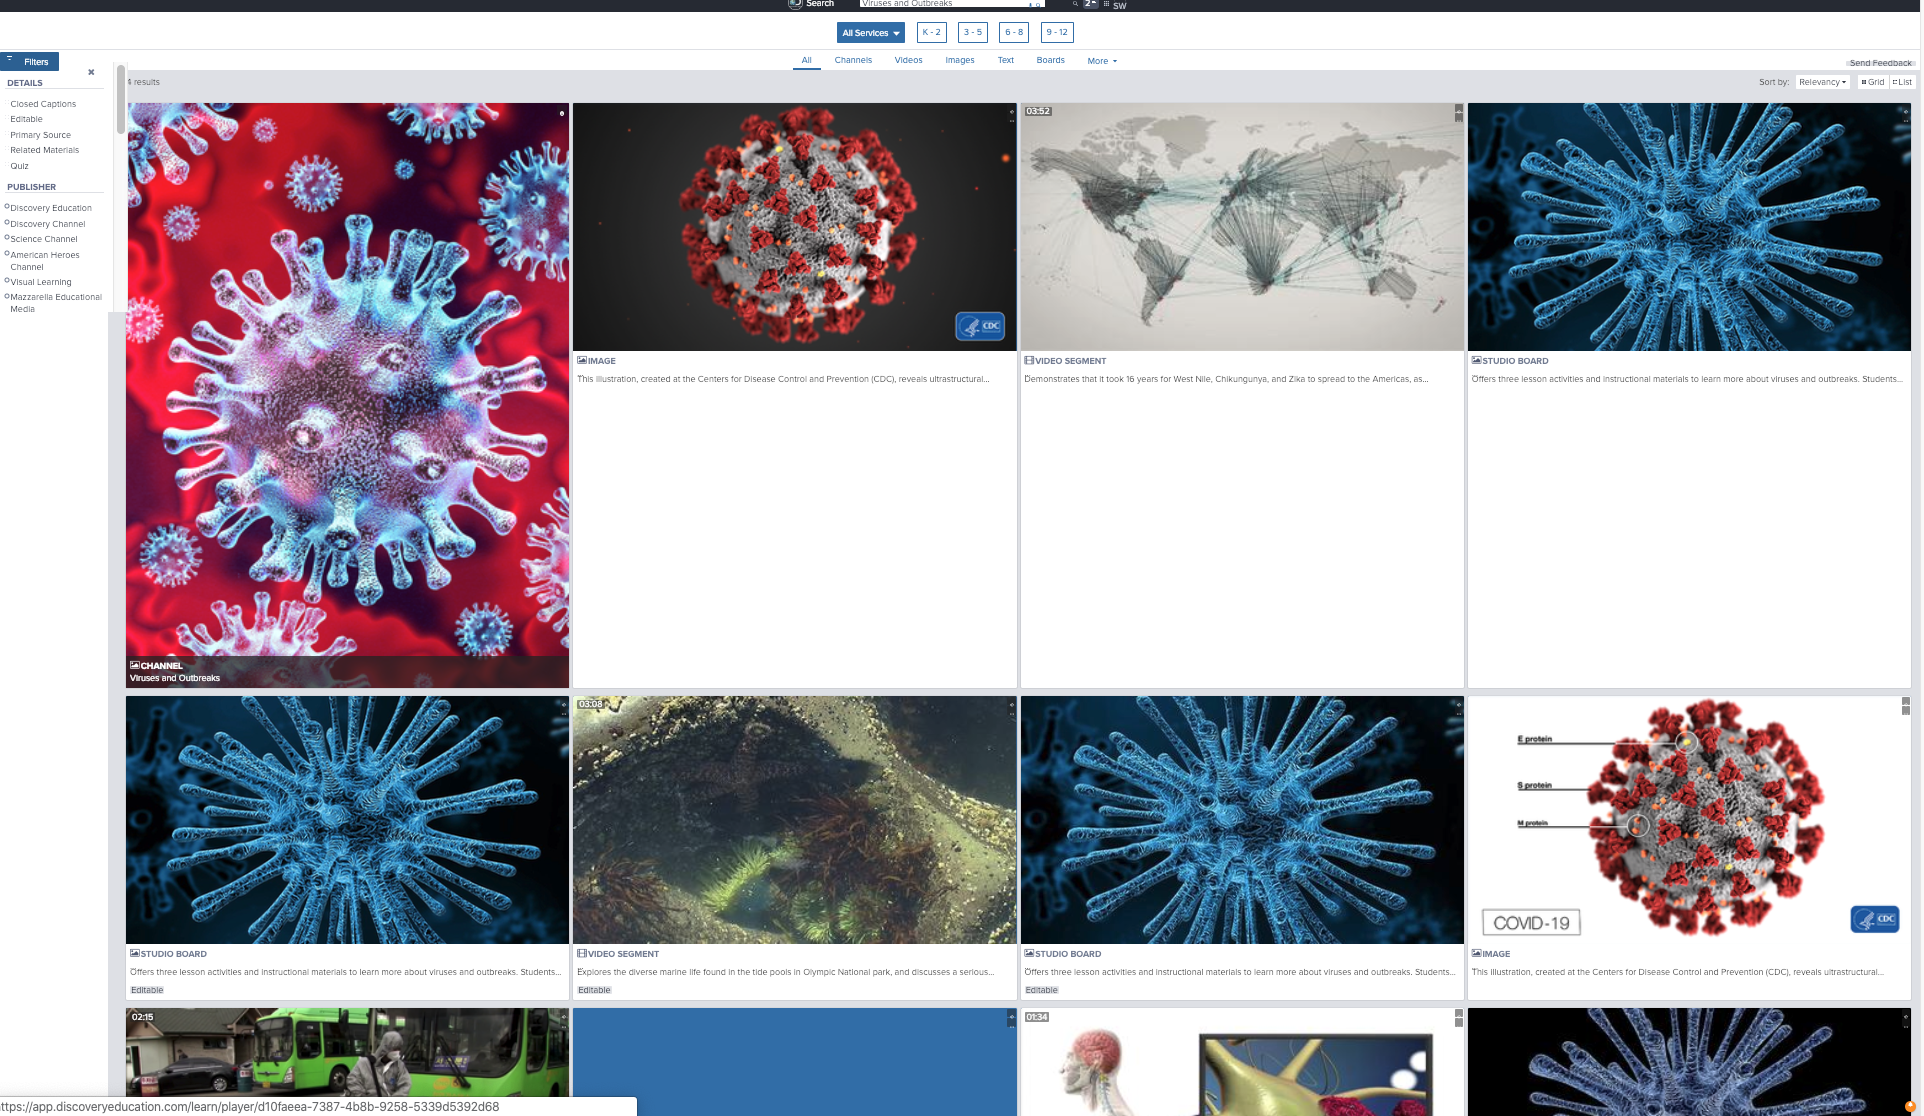Click the filter funnel icon on Filters button
1924x1116 pixels.
click(10, 59)
